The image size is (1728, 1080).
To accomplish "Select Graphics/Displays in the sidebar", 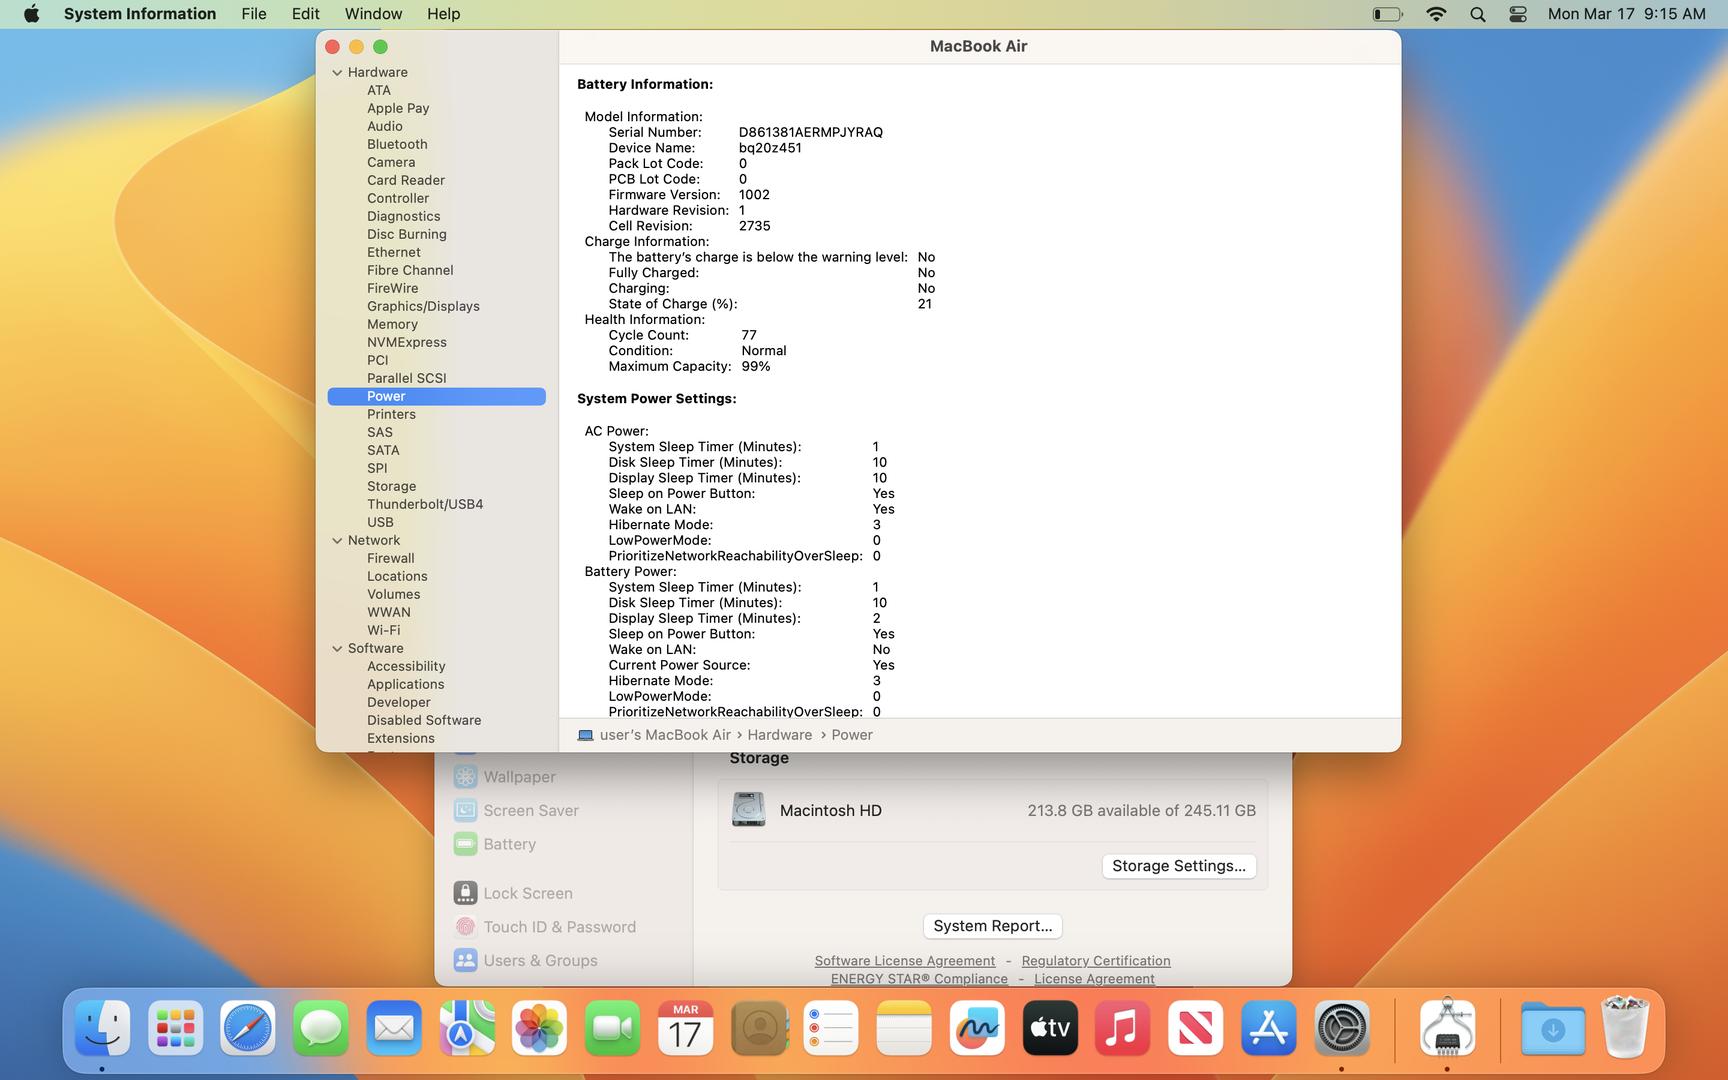I will click(423, 306).
